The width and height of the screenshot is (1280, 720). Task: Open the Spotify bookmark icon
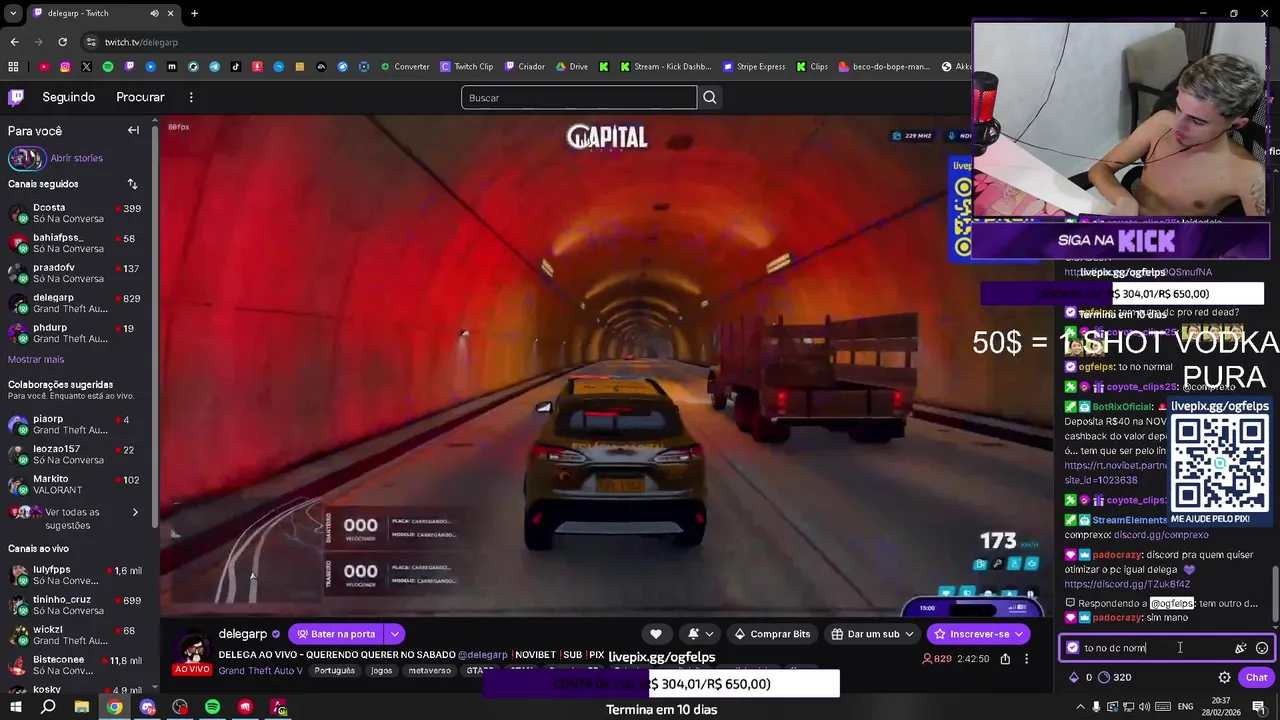(108, 67)
